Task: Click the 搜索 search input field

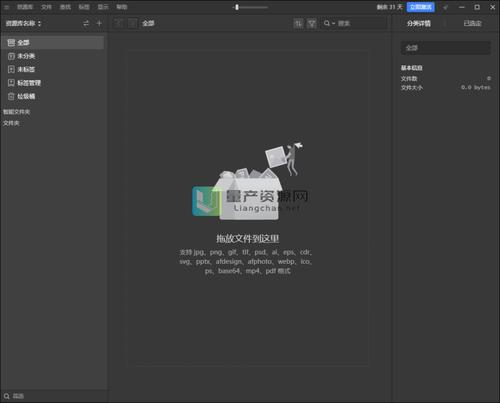Action: point(361,23)
